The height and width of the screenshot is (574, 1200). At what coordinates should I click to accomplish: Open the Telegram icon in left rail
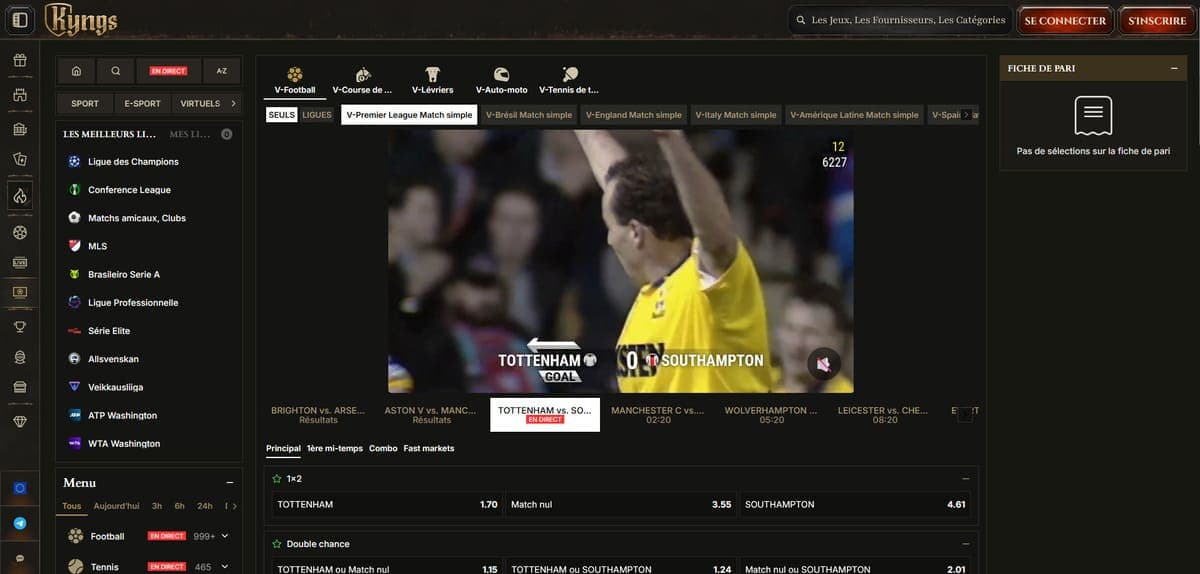click(20, 523)
